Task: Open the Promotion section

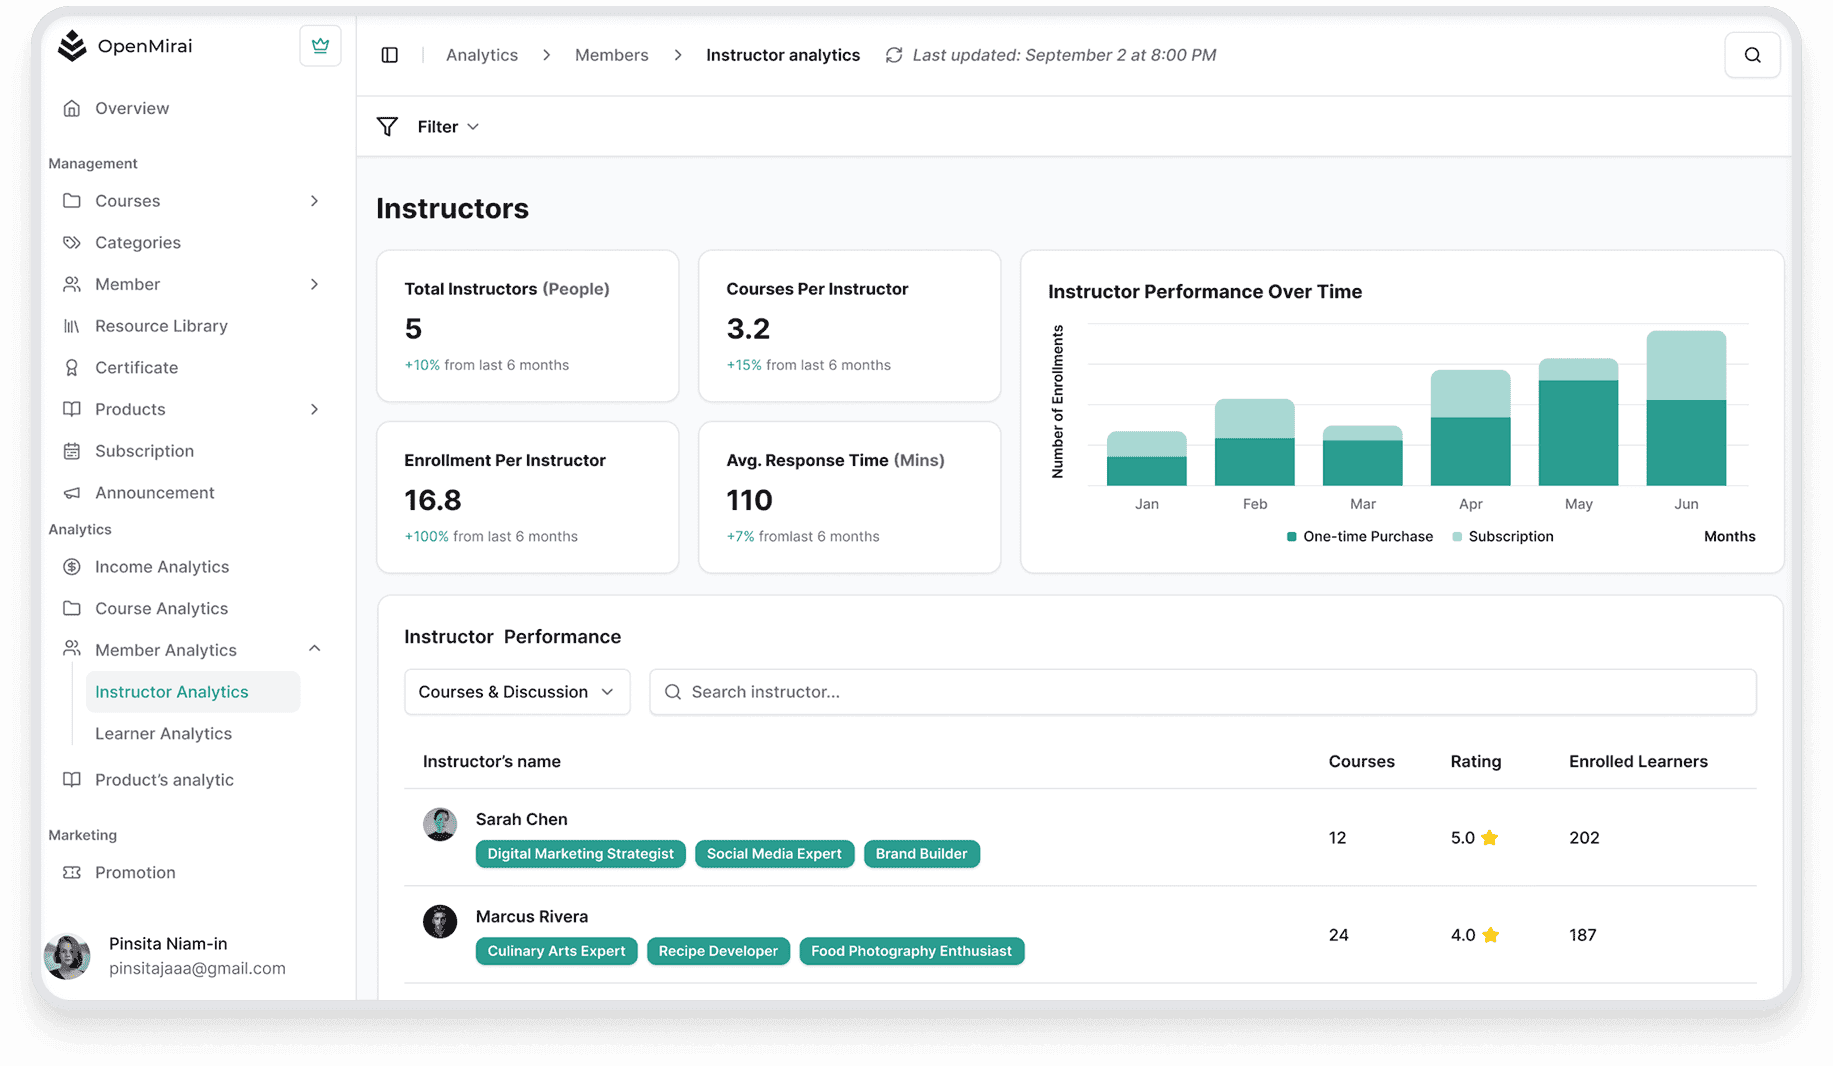Action: [x=133, y=872]
